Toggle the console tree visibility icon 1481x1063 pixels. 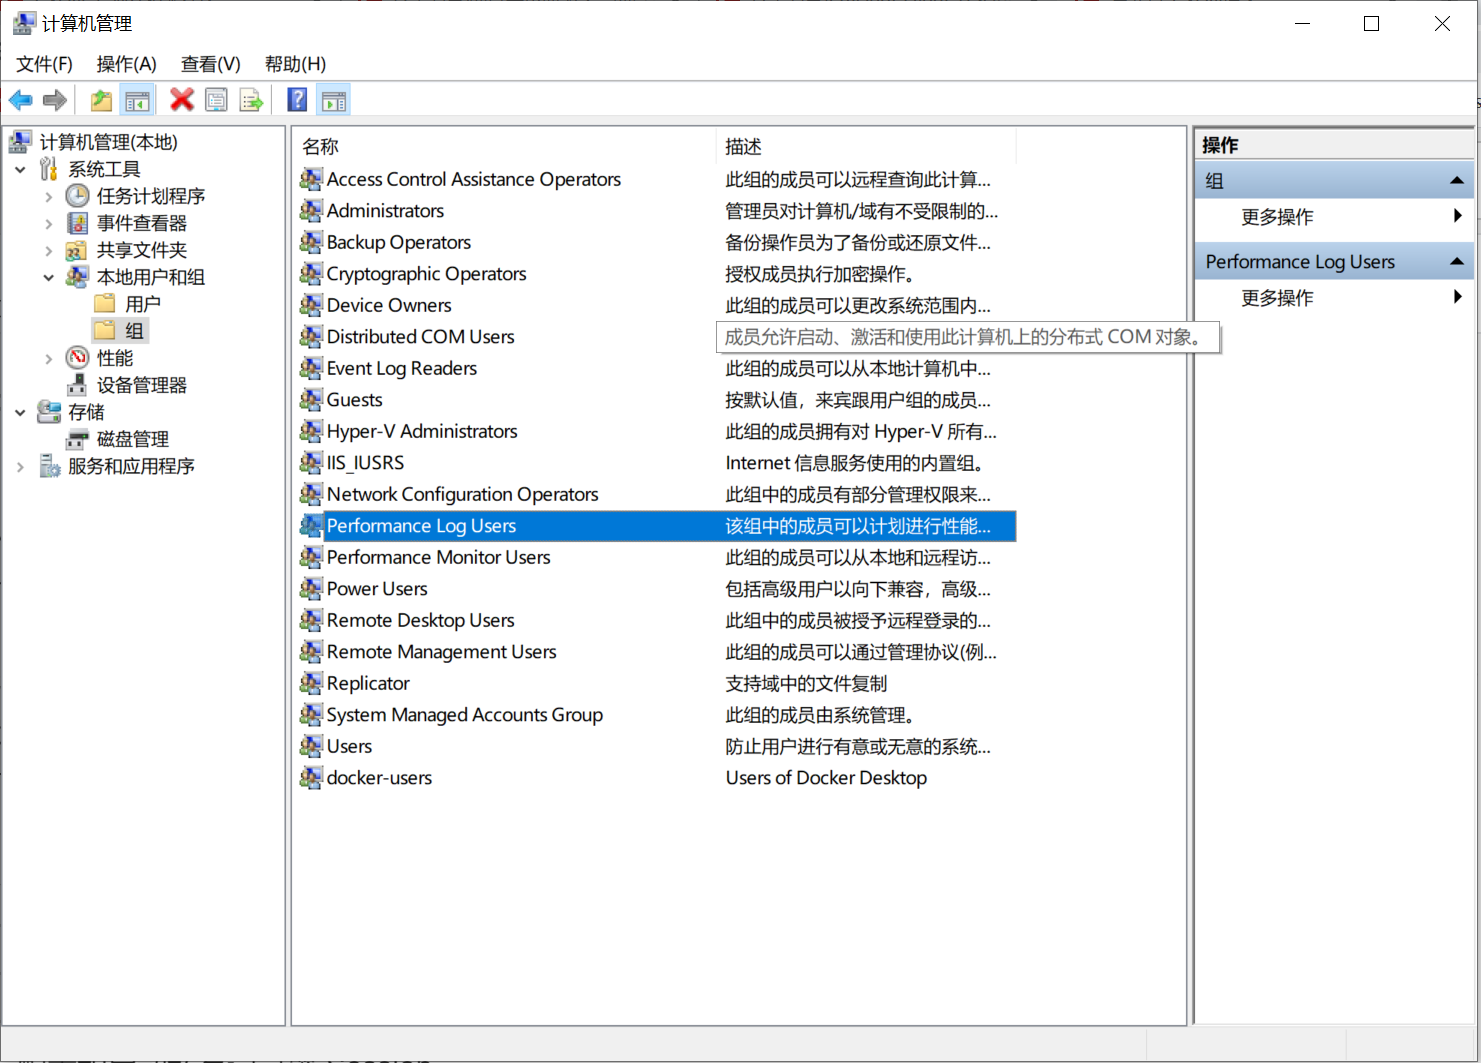click(137, 99)
